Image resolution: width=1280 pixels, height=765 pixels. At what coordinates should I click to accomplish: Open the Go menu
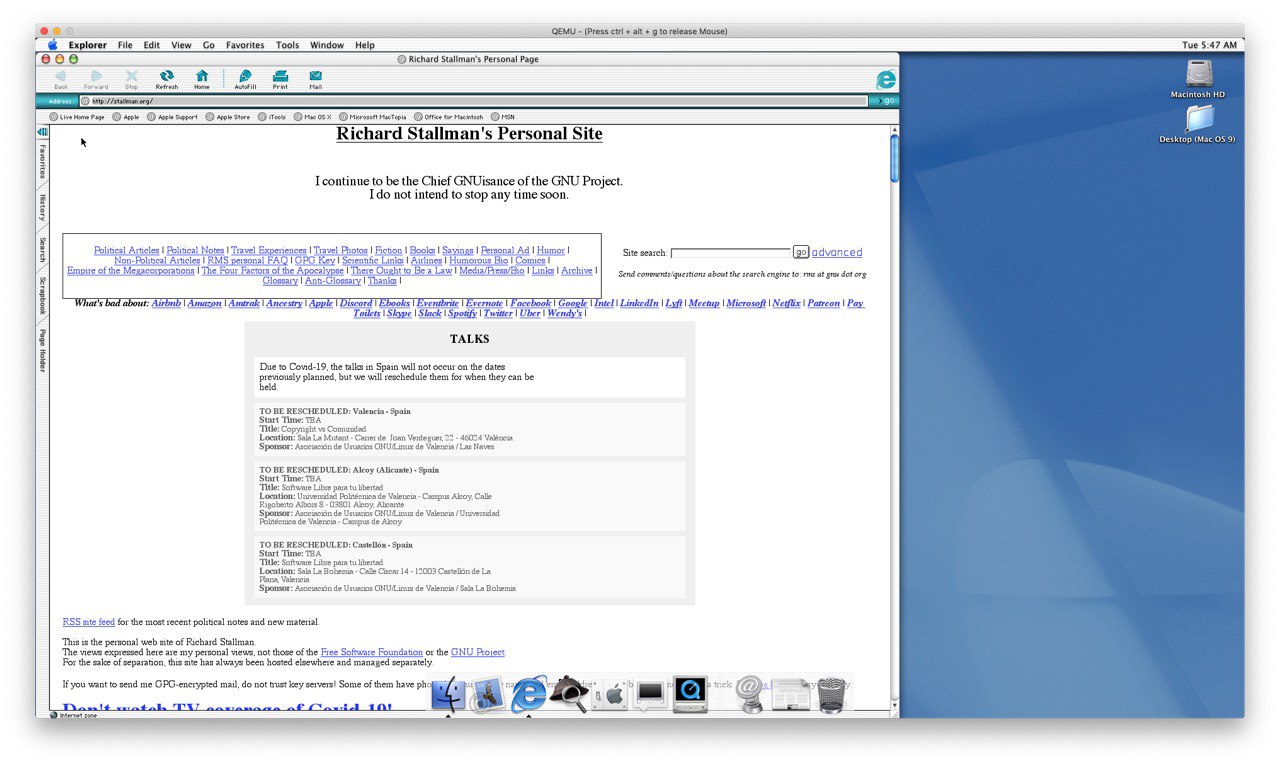(209, 45)
